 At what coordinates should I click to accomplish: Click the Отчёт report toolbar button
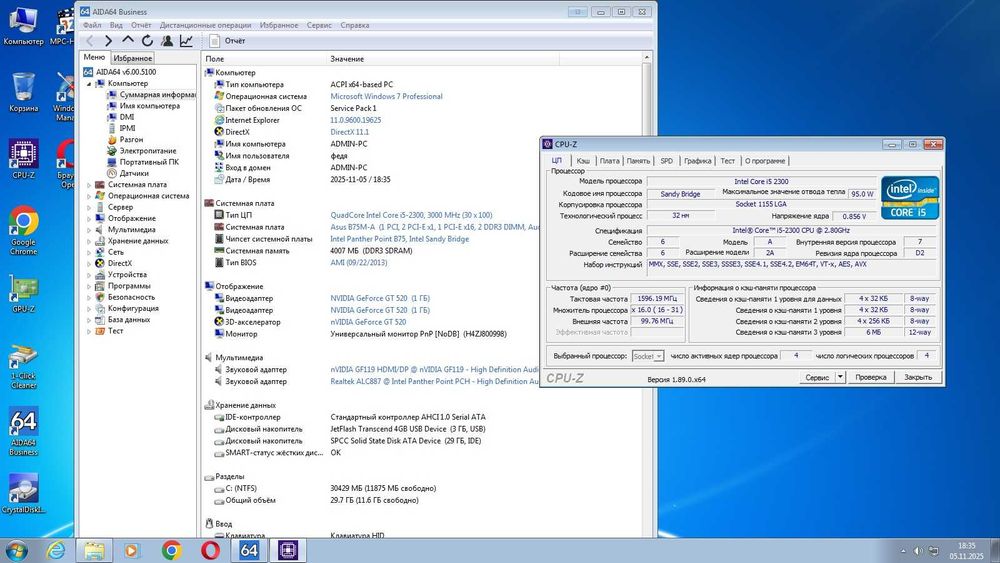click(x=227, y=41)
